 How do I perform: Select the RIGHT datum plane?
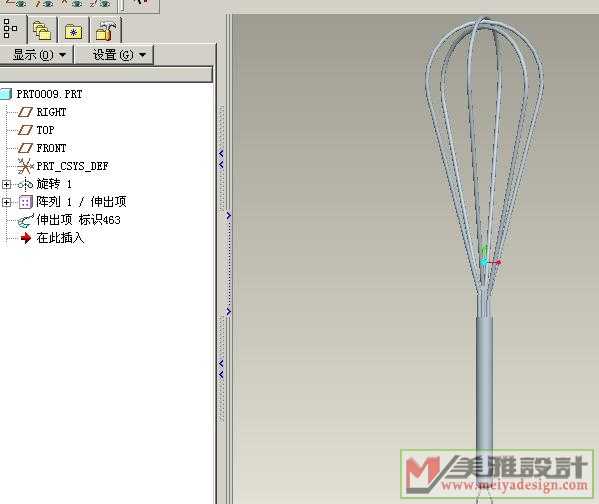point(42,112)
